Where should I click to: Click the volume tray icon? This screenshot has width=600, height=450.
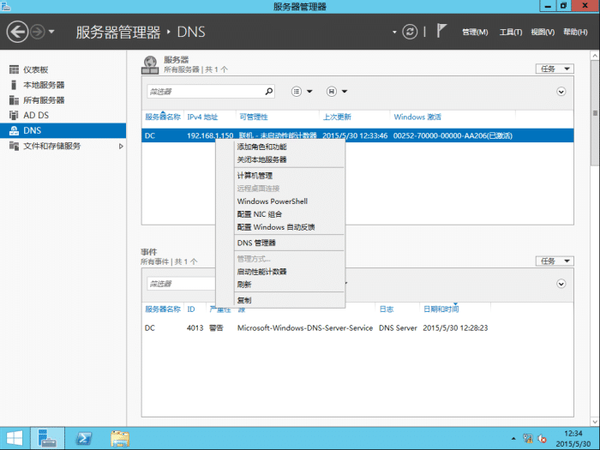[542, 439]
